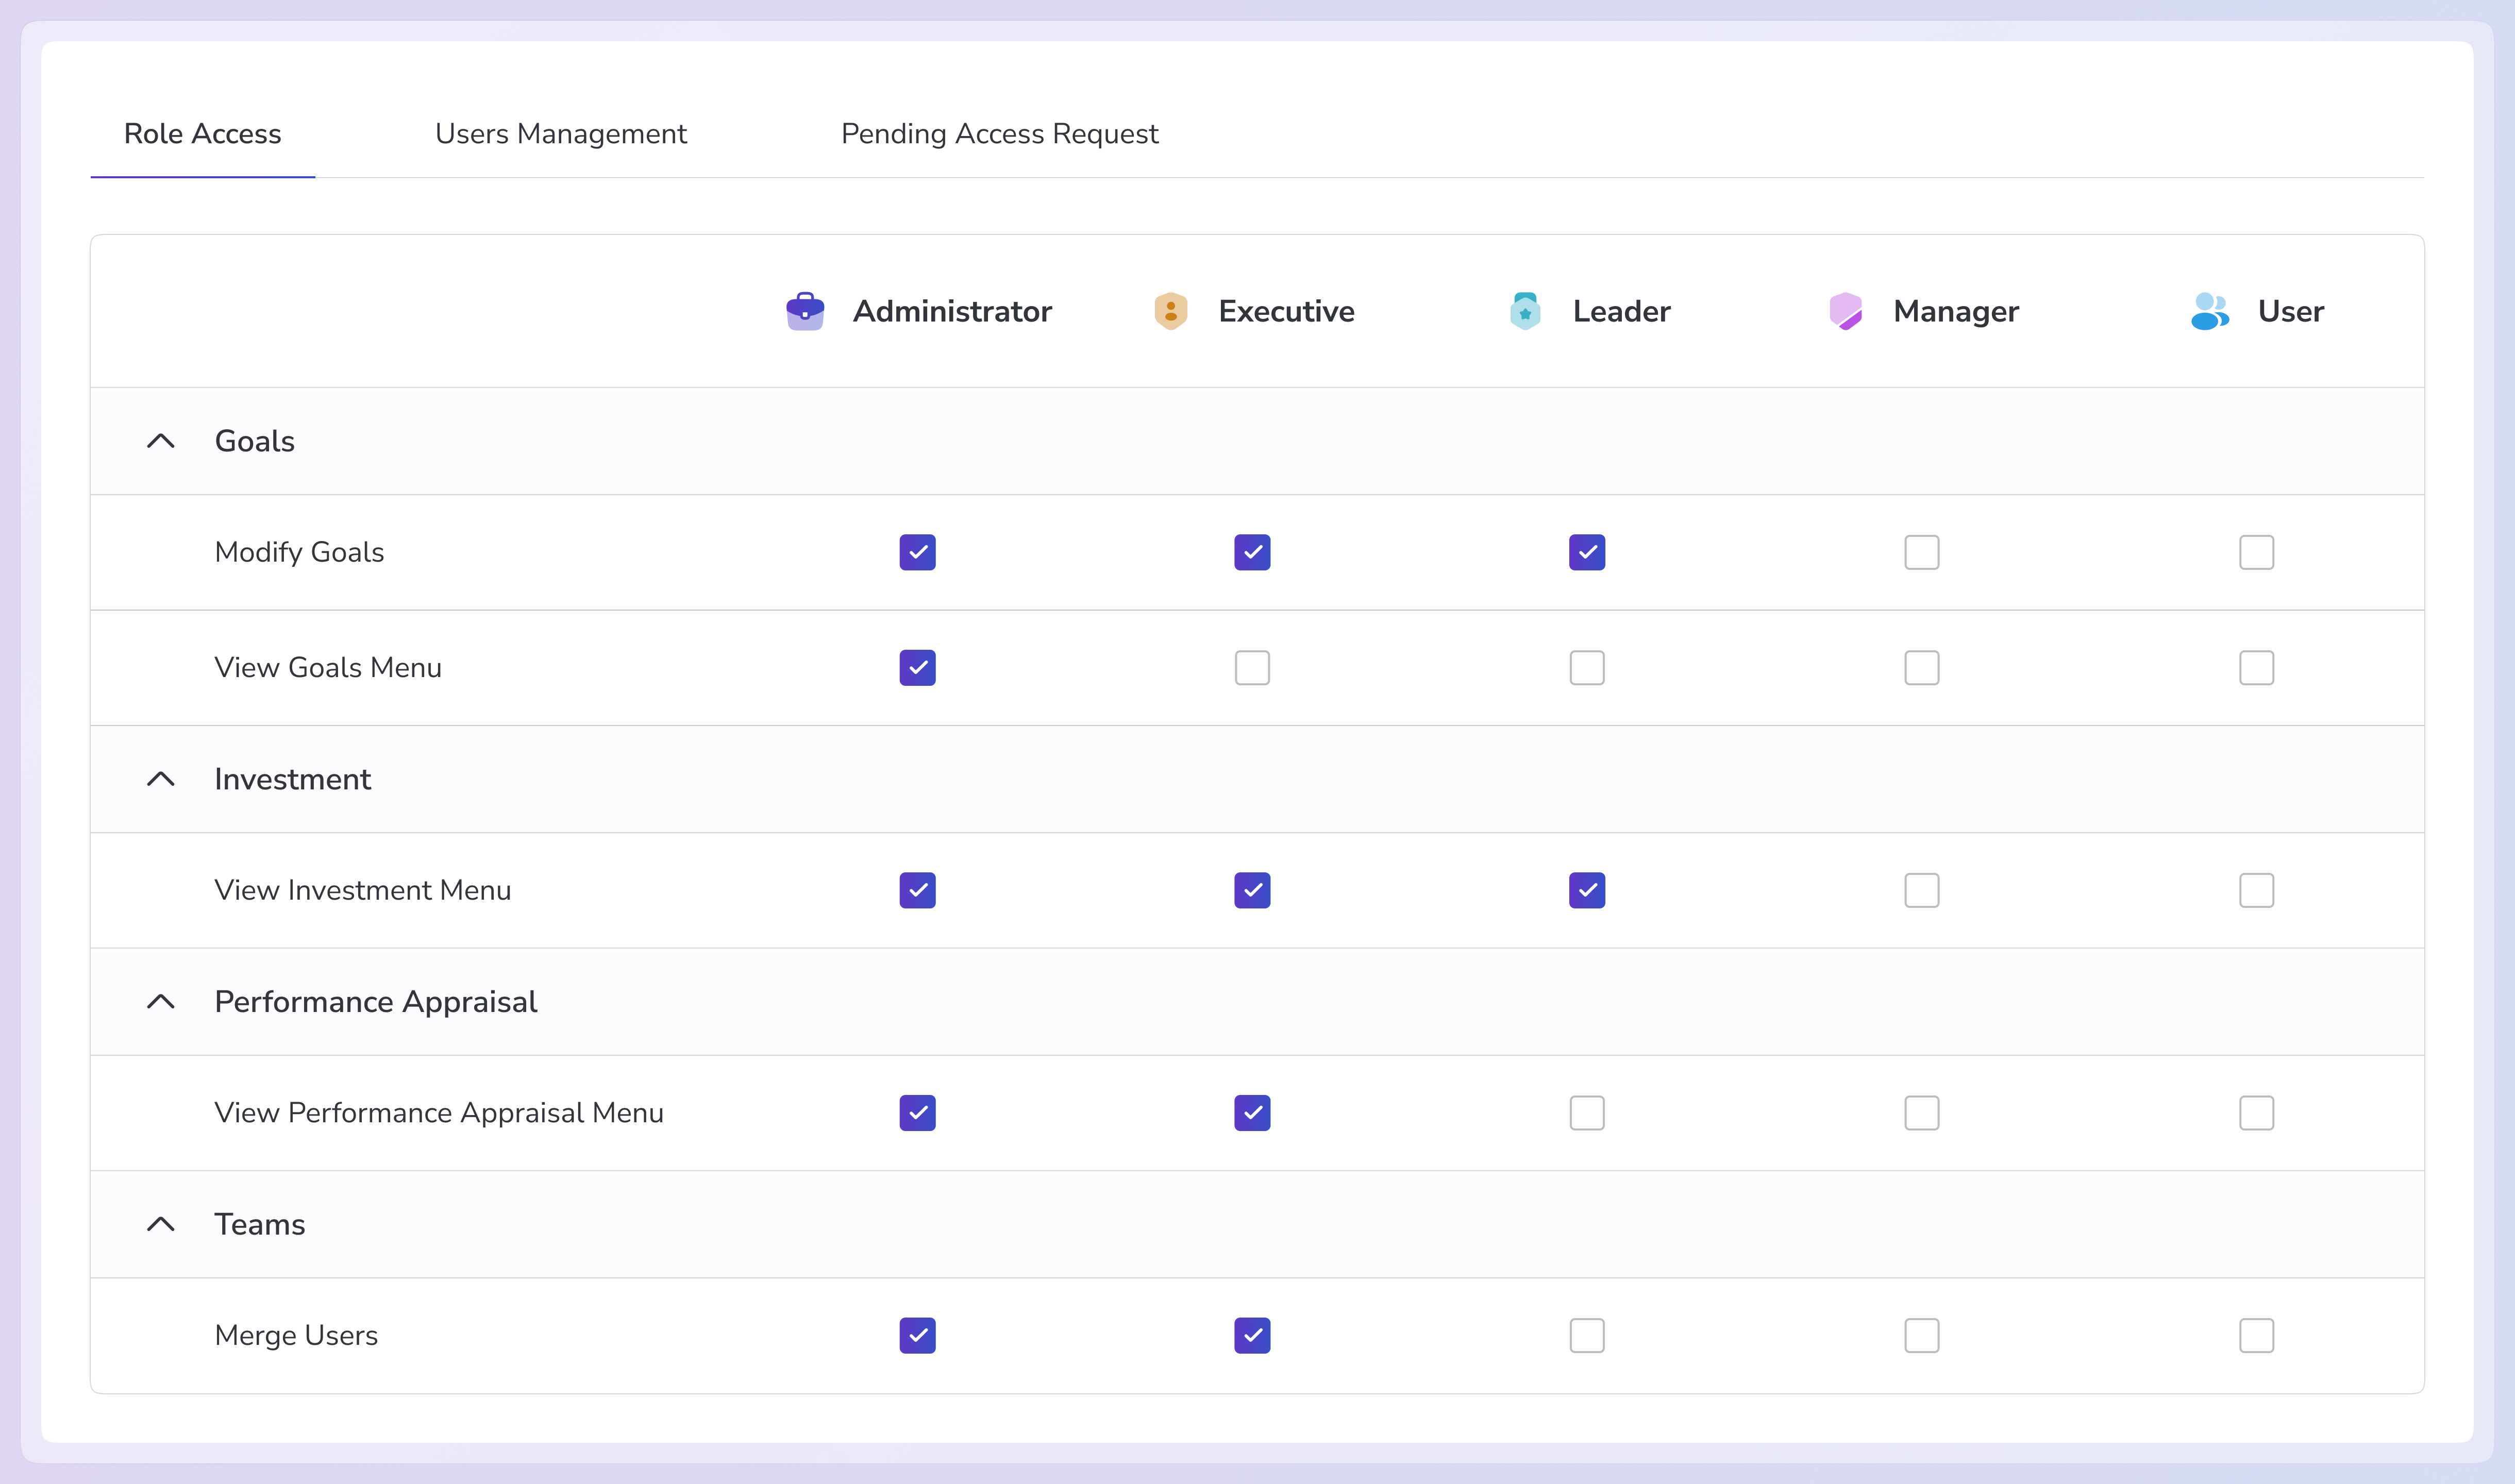Screen dimensions: 2515x1484
Task: Collapse the Performance Appraisal section chevron
Action: (161, 1002)
